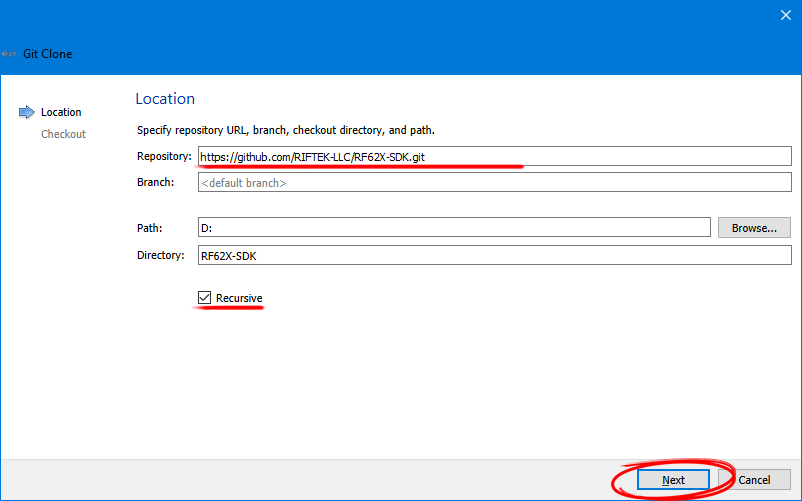Click the Git icon beside Git Clone title
802x501 pixels.
point(9,54)
